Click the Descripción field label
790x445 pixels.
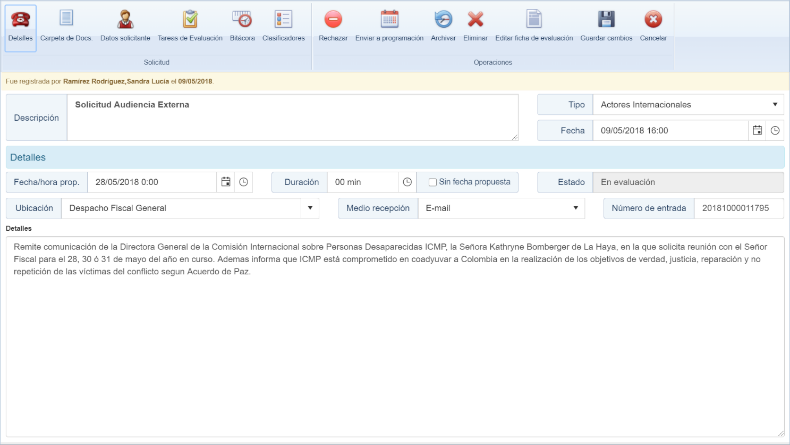click(36, 117)
